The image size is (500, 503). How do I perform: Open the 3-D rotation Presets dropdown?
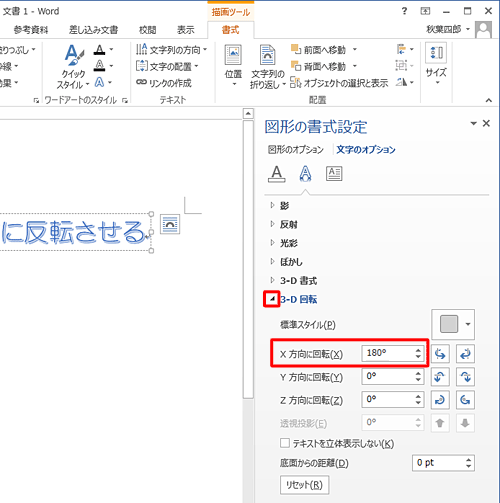click(453, 324)
